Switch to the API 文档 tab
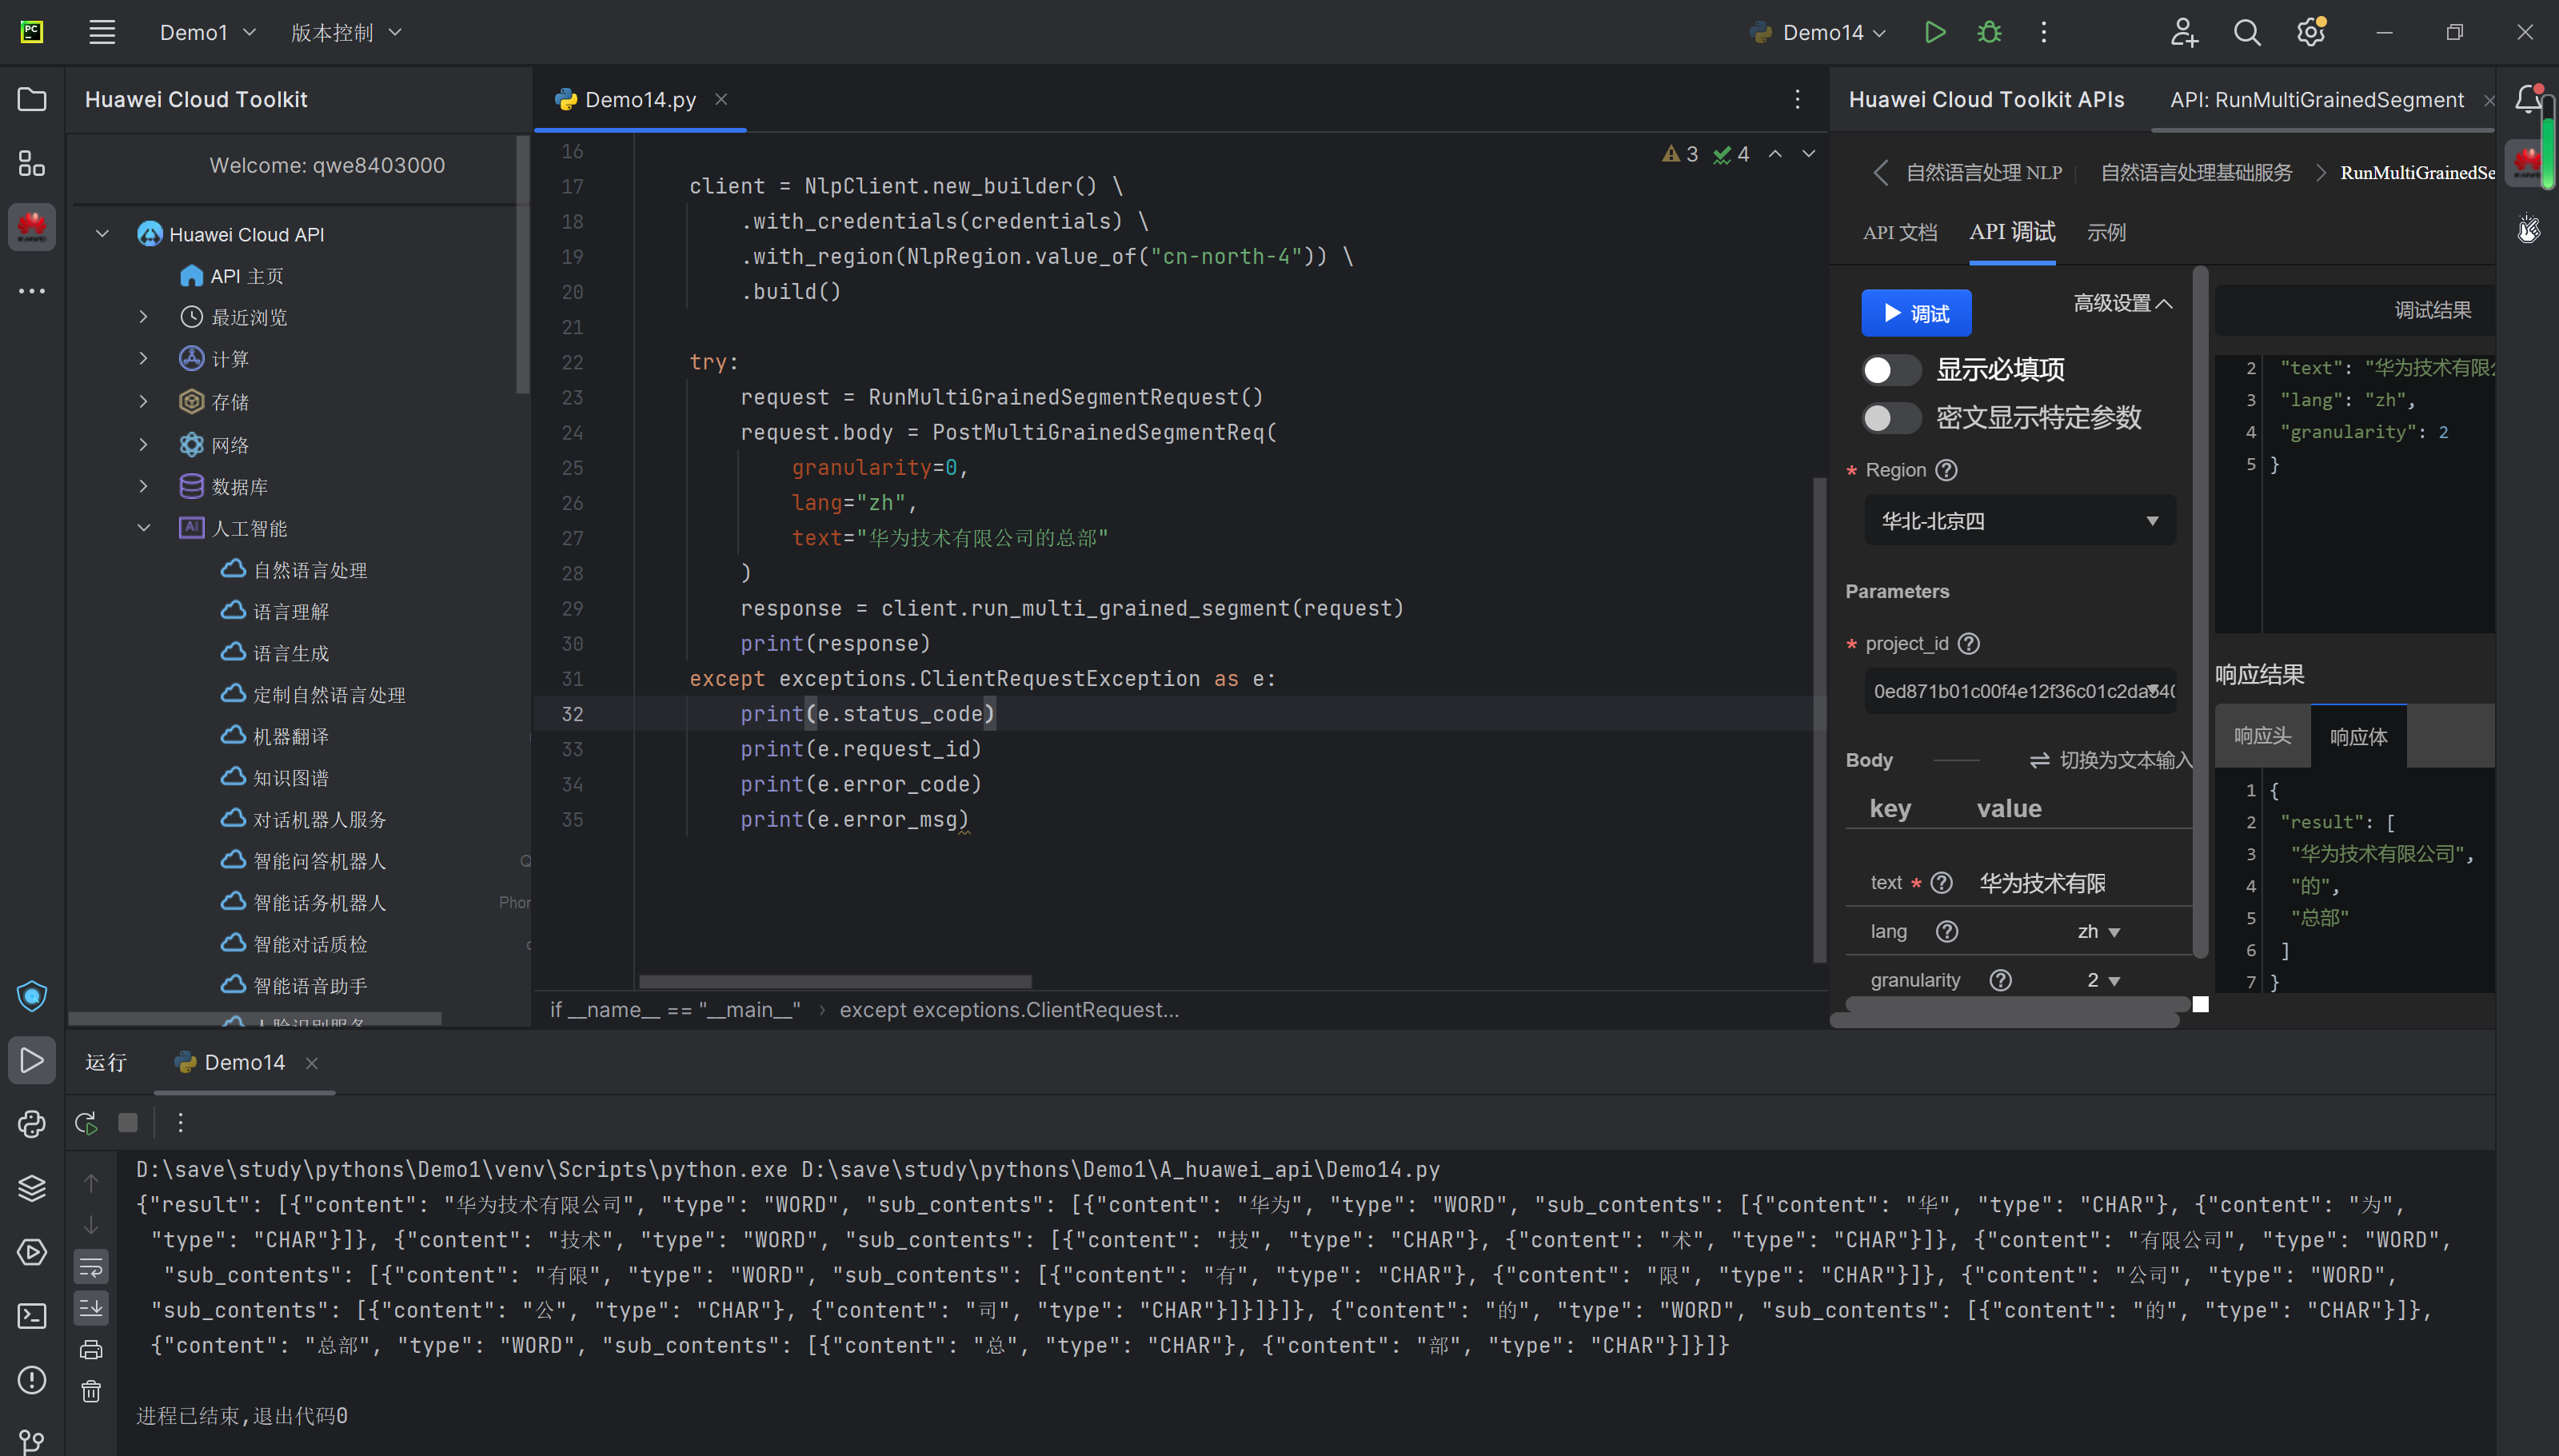The width and height of the screenshot is (2559, 1456). pos(1899,233)
